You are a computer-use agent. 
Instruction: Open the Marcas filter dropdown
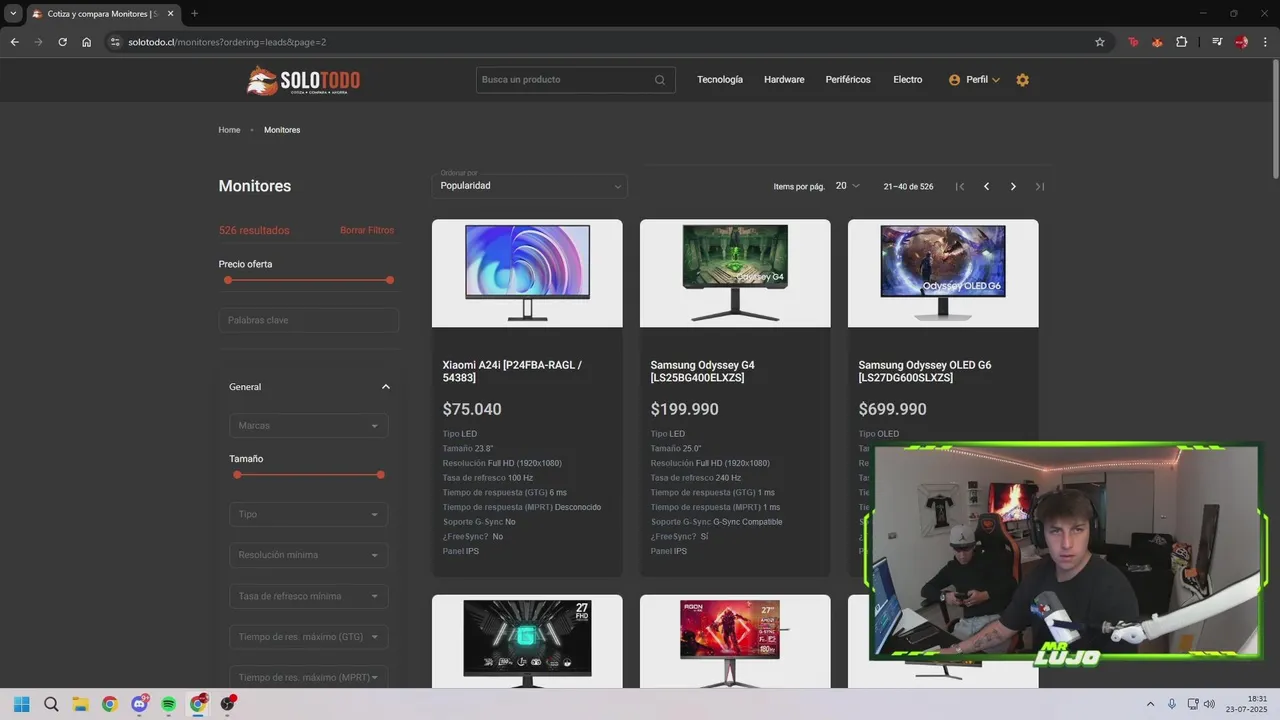(309, 426)
